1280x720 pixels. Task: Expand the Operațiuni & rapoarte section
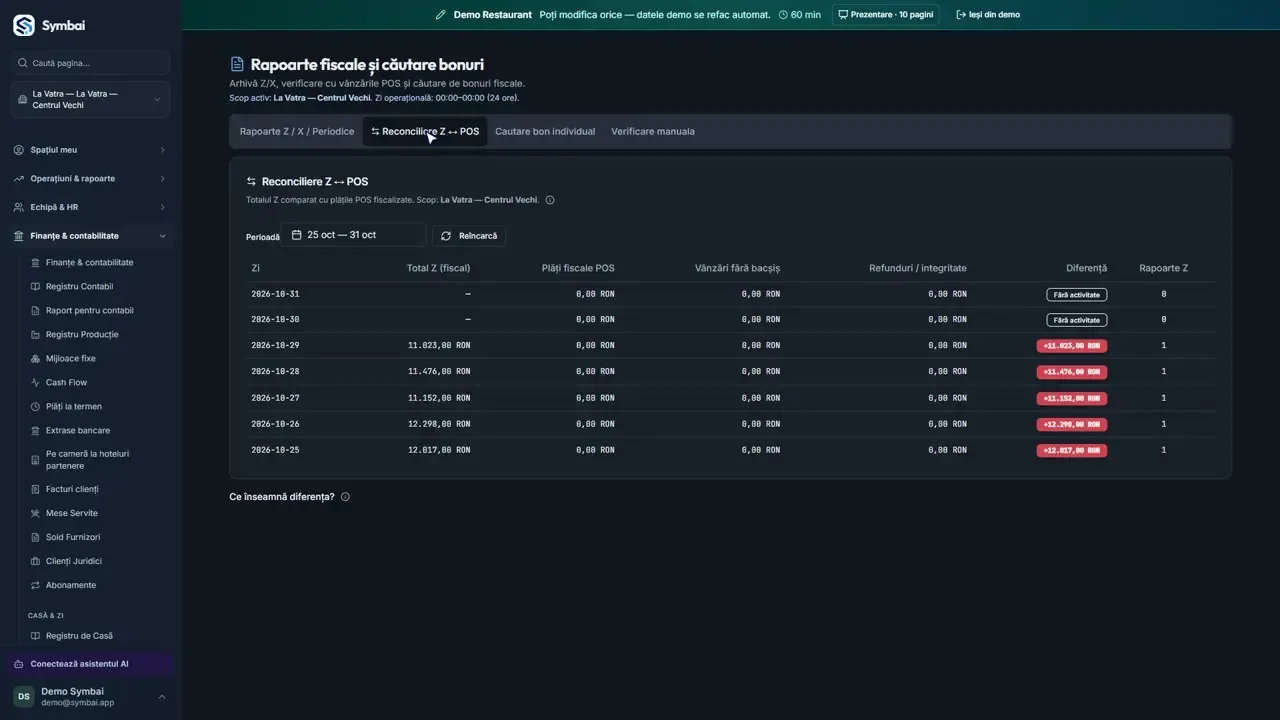pyautogui.click(x=90, y=179)
